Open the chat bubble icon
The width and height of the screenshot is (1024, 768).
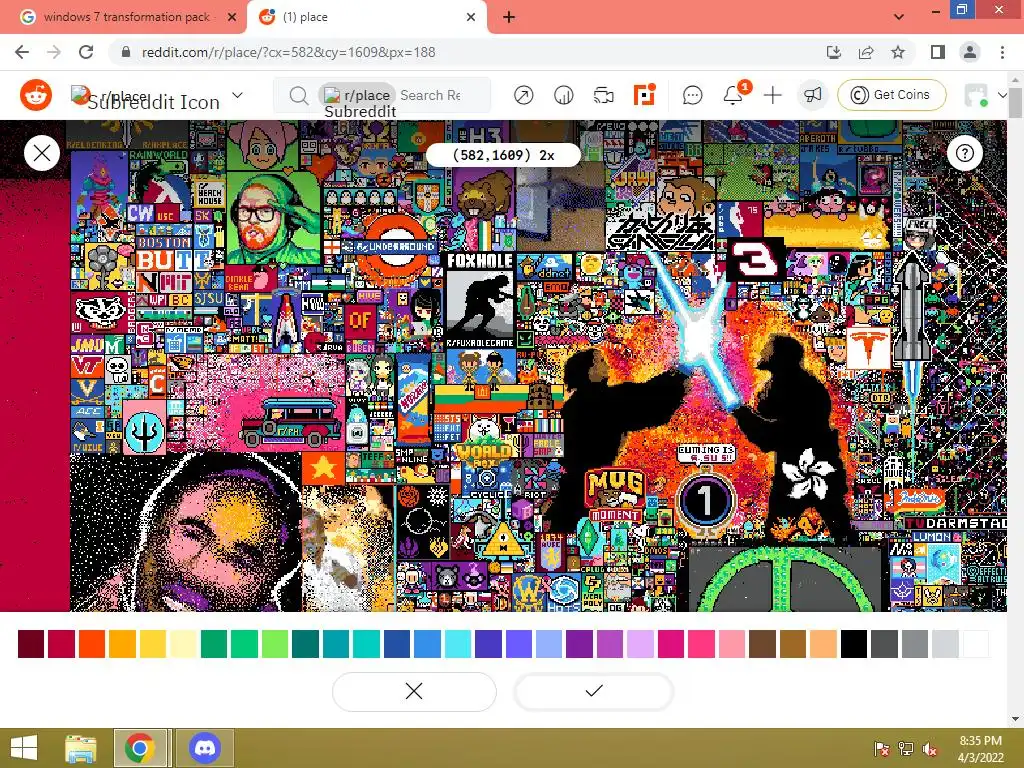coord(692,95)
